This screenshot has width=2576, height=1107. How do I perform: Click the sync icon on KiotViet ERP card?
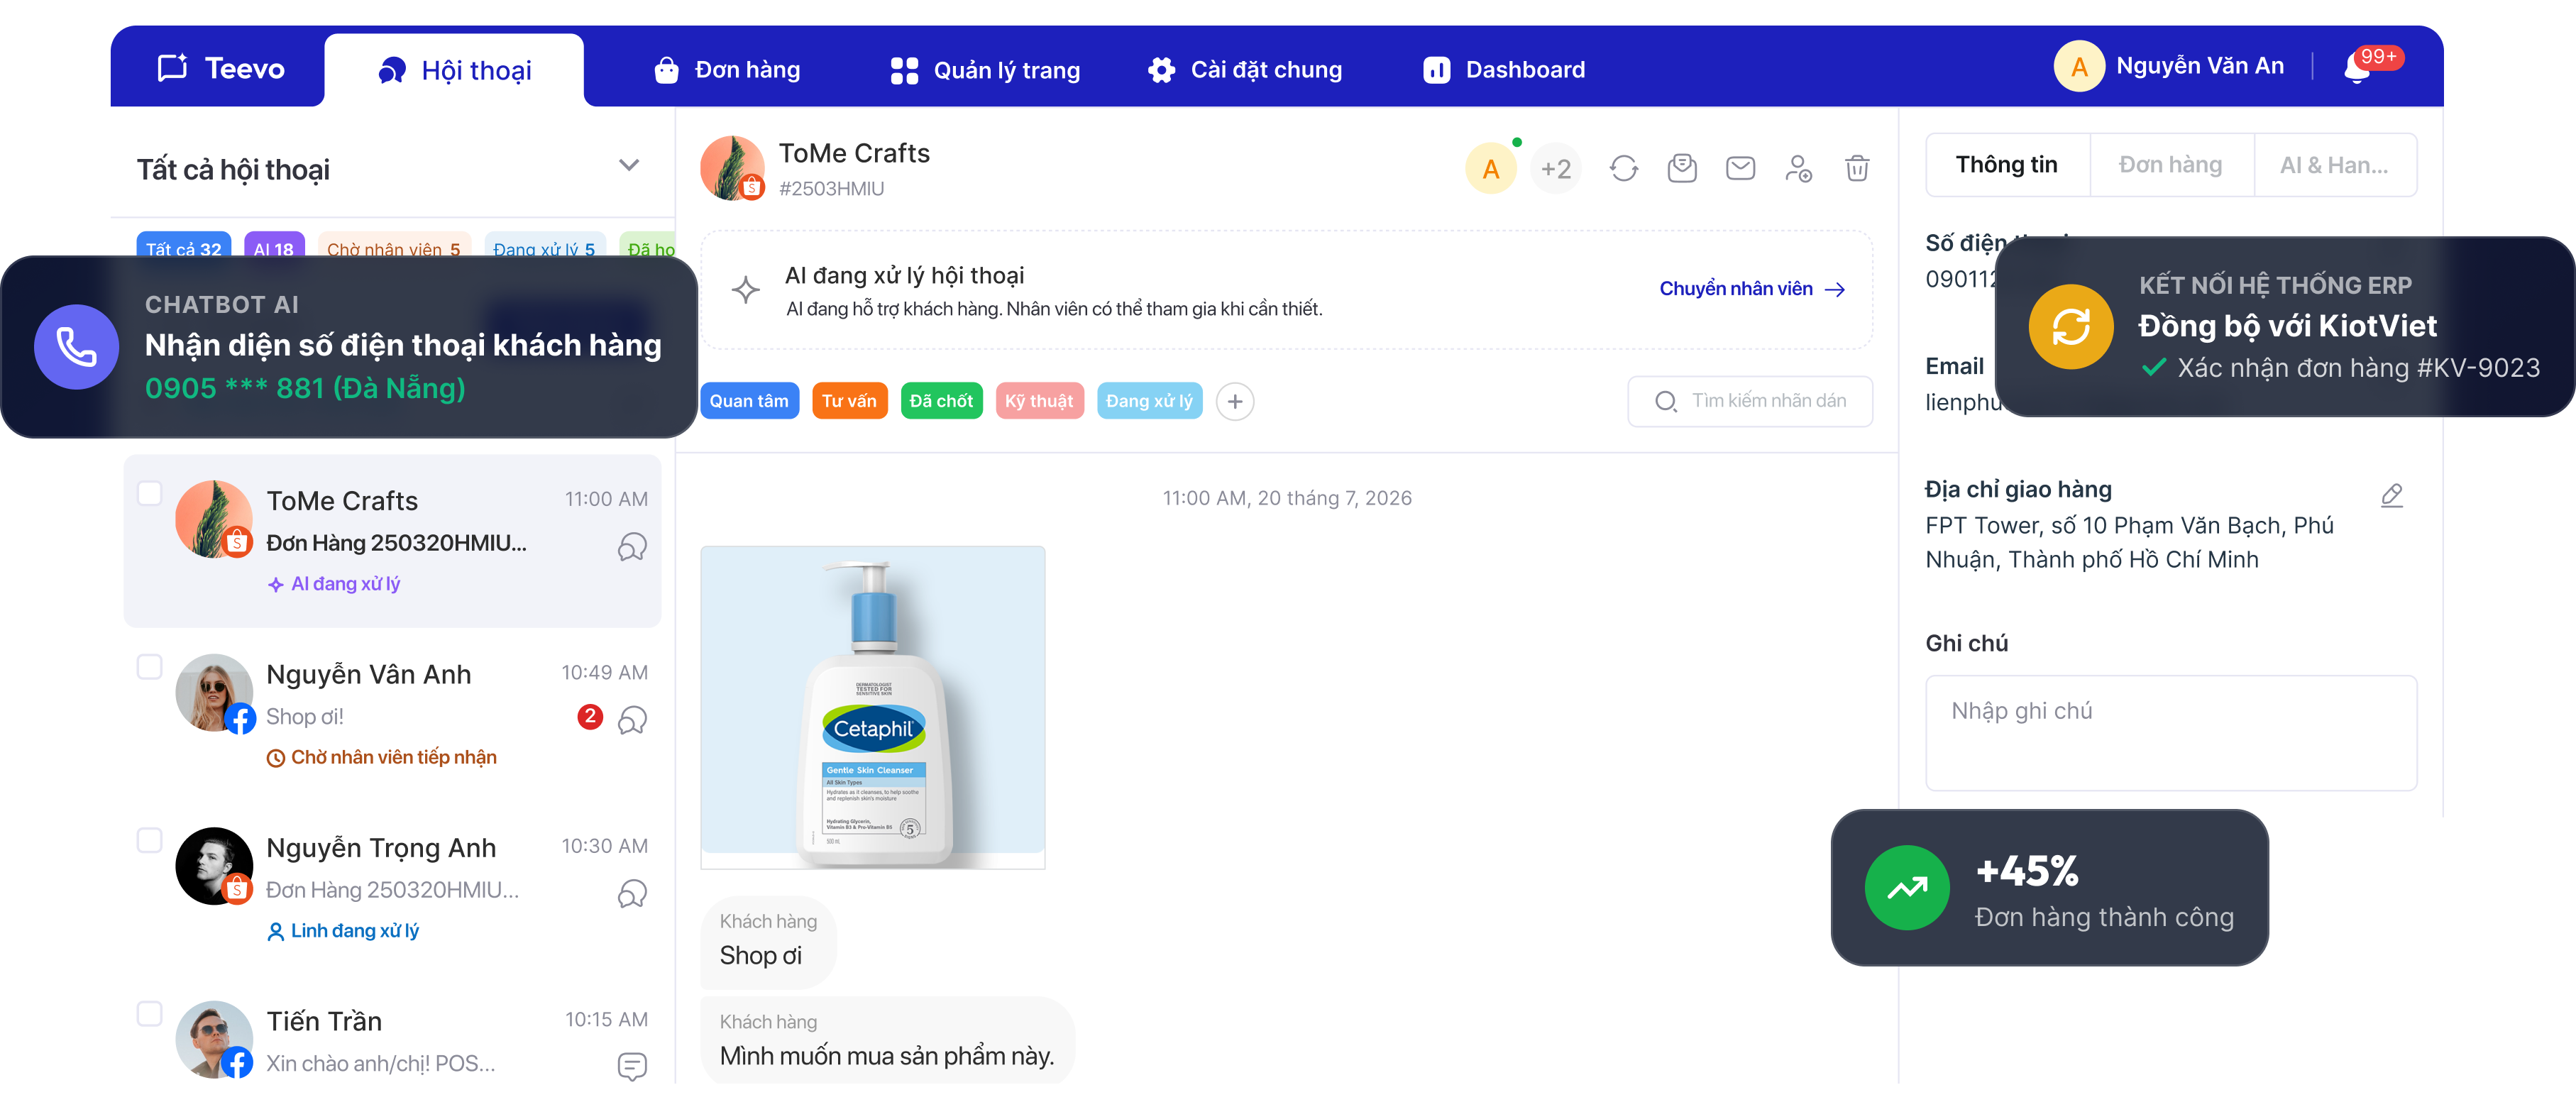[x=2071, y=326]
